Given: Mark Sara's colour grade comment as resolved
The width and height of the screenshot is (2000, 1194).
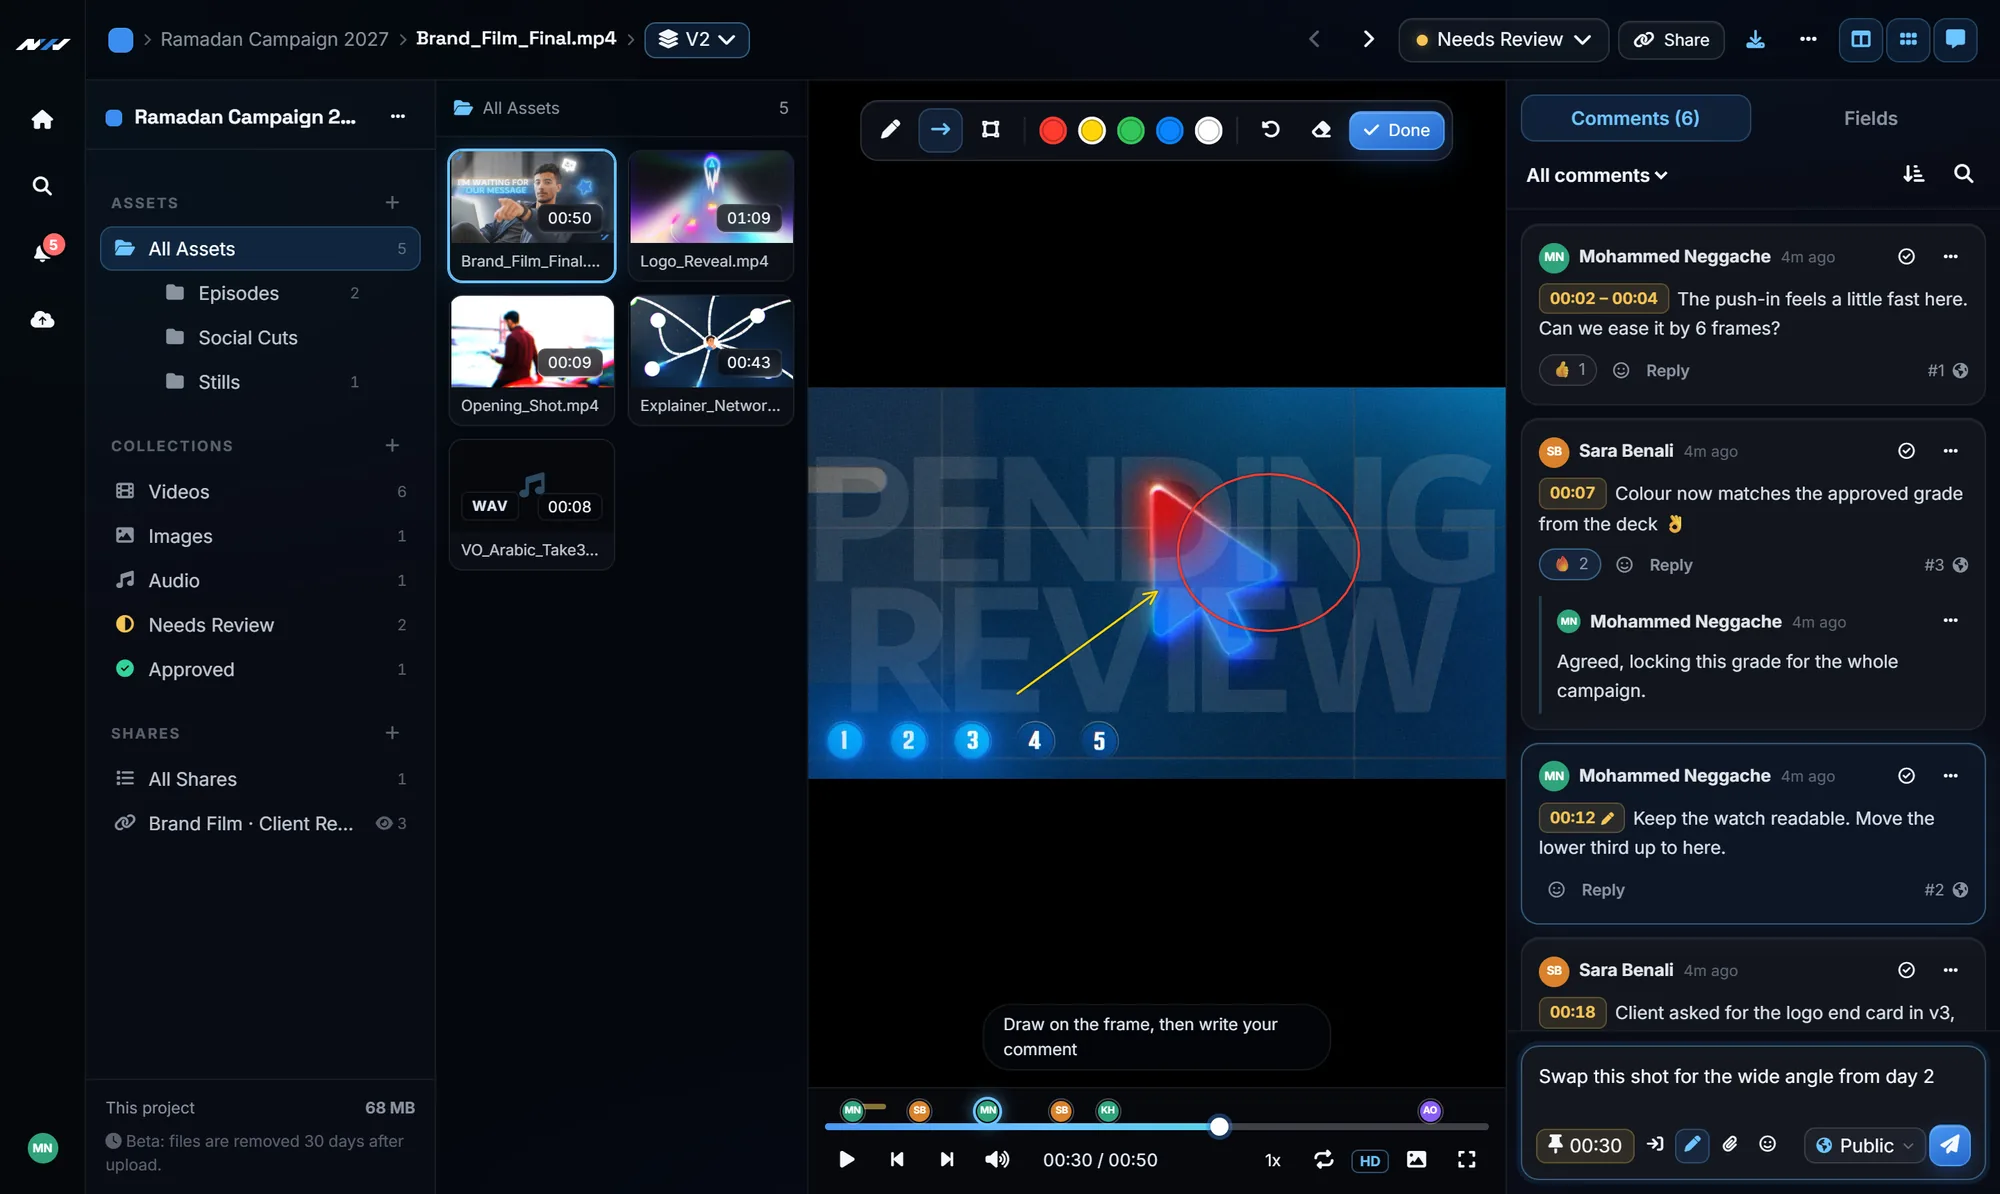Looking at the screenshot, I should (x=1907, y=451).
